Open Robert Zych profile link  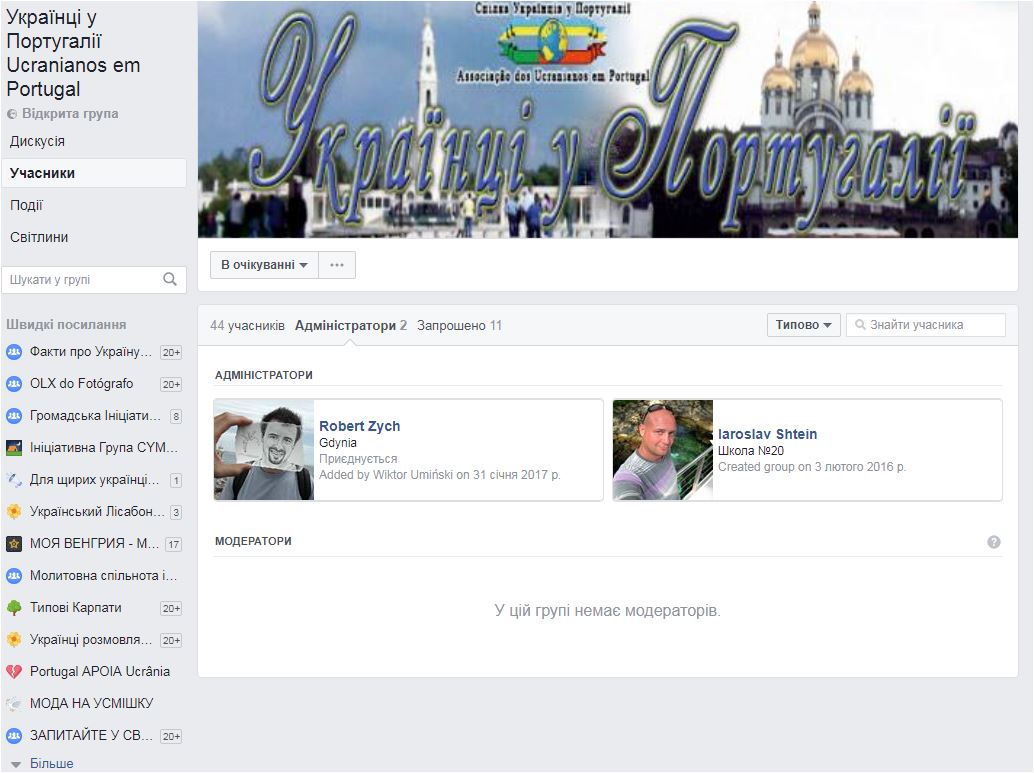pyautogui.click(x=359, y=426)
